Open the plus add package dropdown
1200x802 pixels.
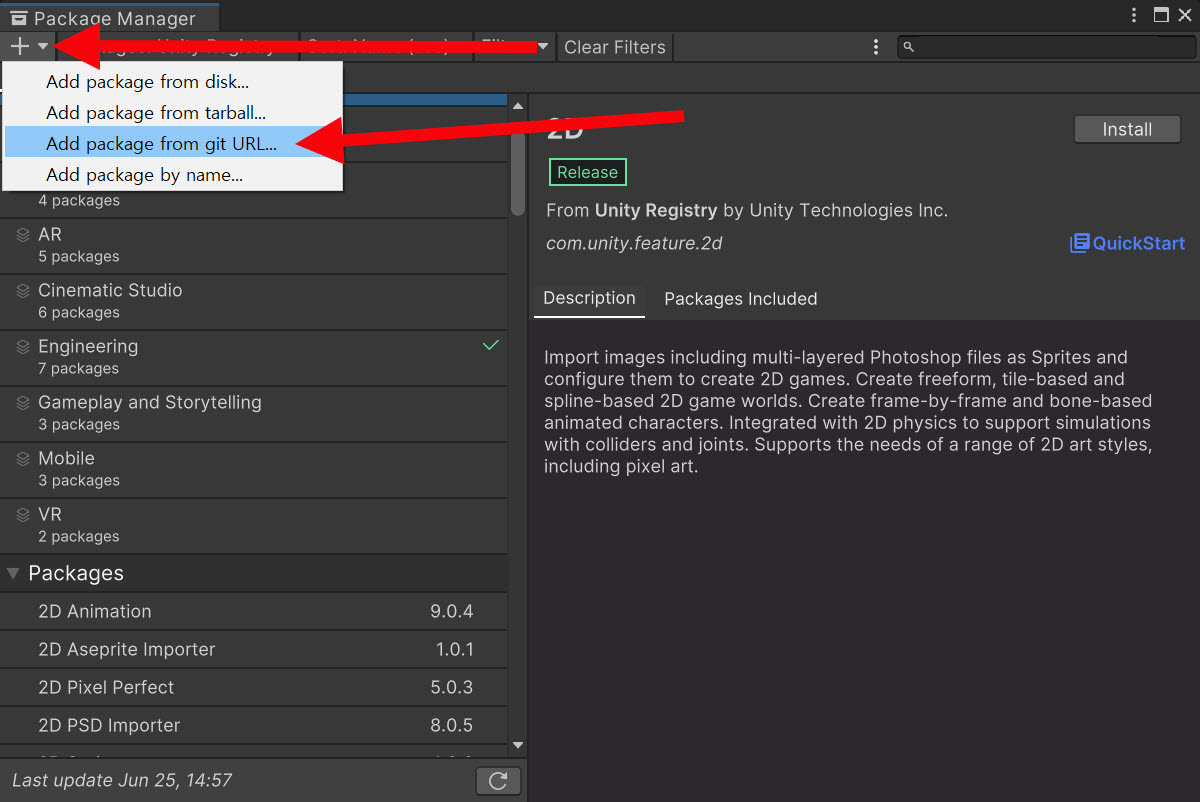[29, 46]
